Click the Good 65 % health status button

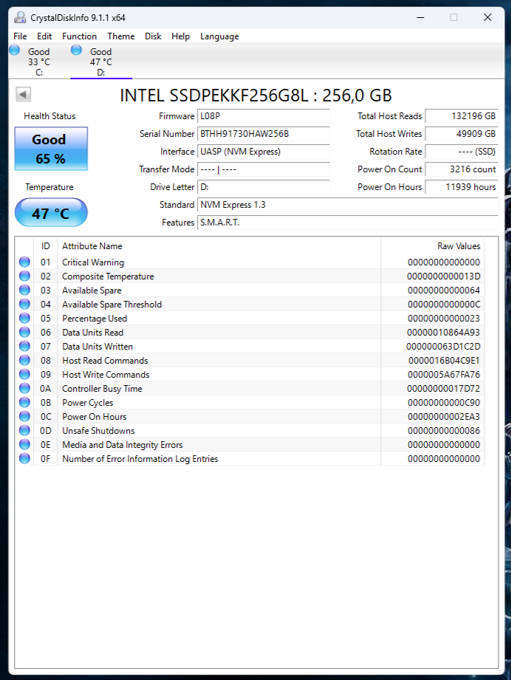(x=51, y=149)
